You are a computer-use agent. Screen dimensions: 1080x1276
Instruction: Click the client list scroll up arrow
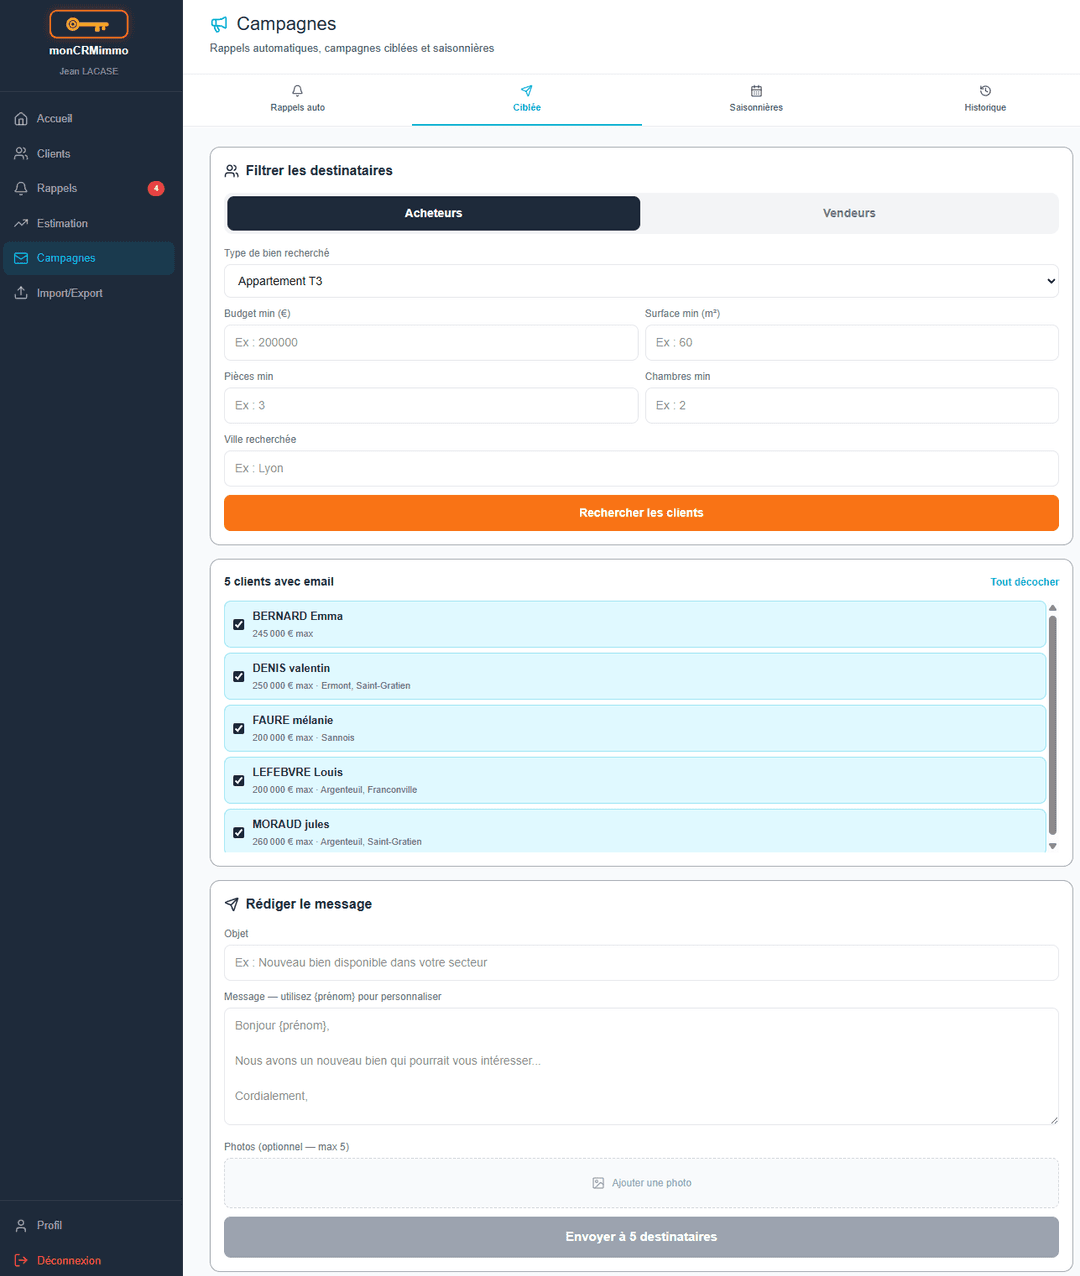click(x=1052, y=608)
